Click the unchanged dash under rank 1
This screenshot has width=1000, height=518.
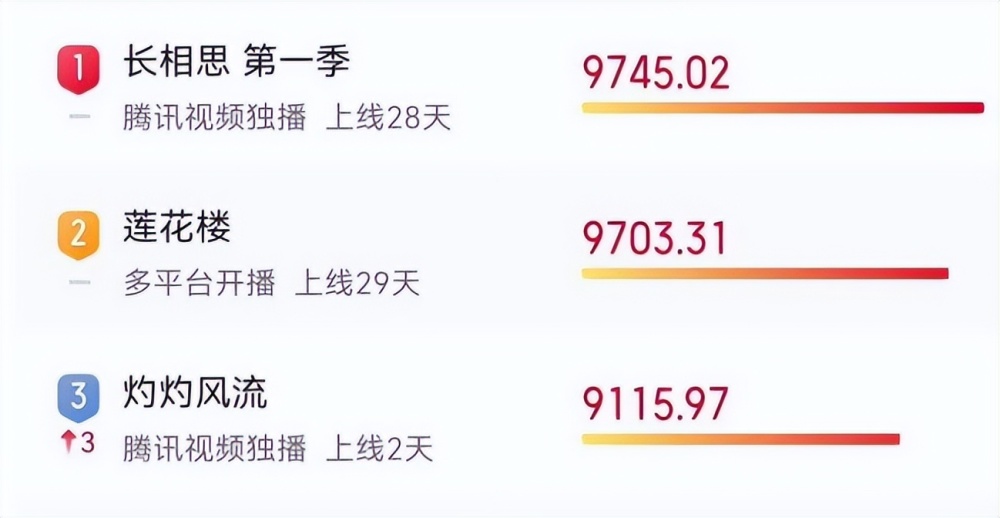point(79,117)
